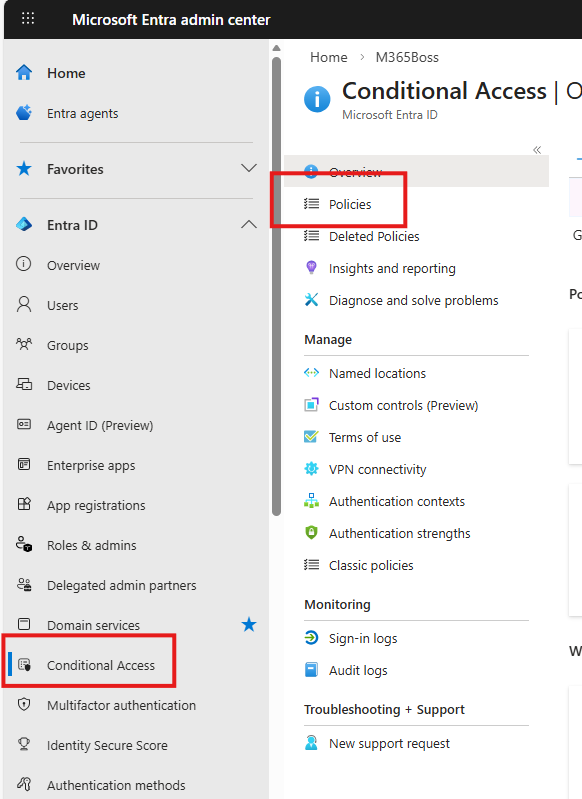Click the Enterprise apps icon
The image size is (582, 799).
coord(24,464)
